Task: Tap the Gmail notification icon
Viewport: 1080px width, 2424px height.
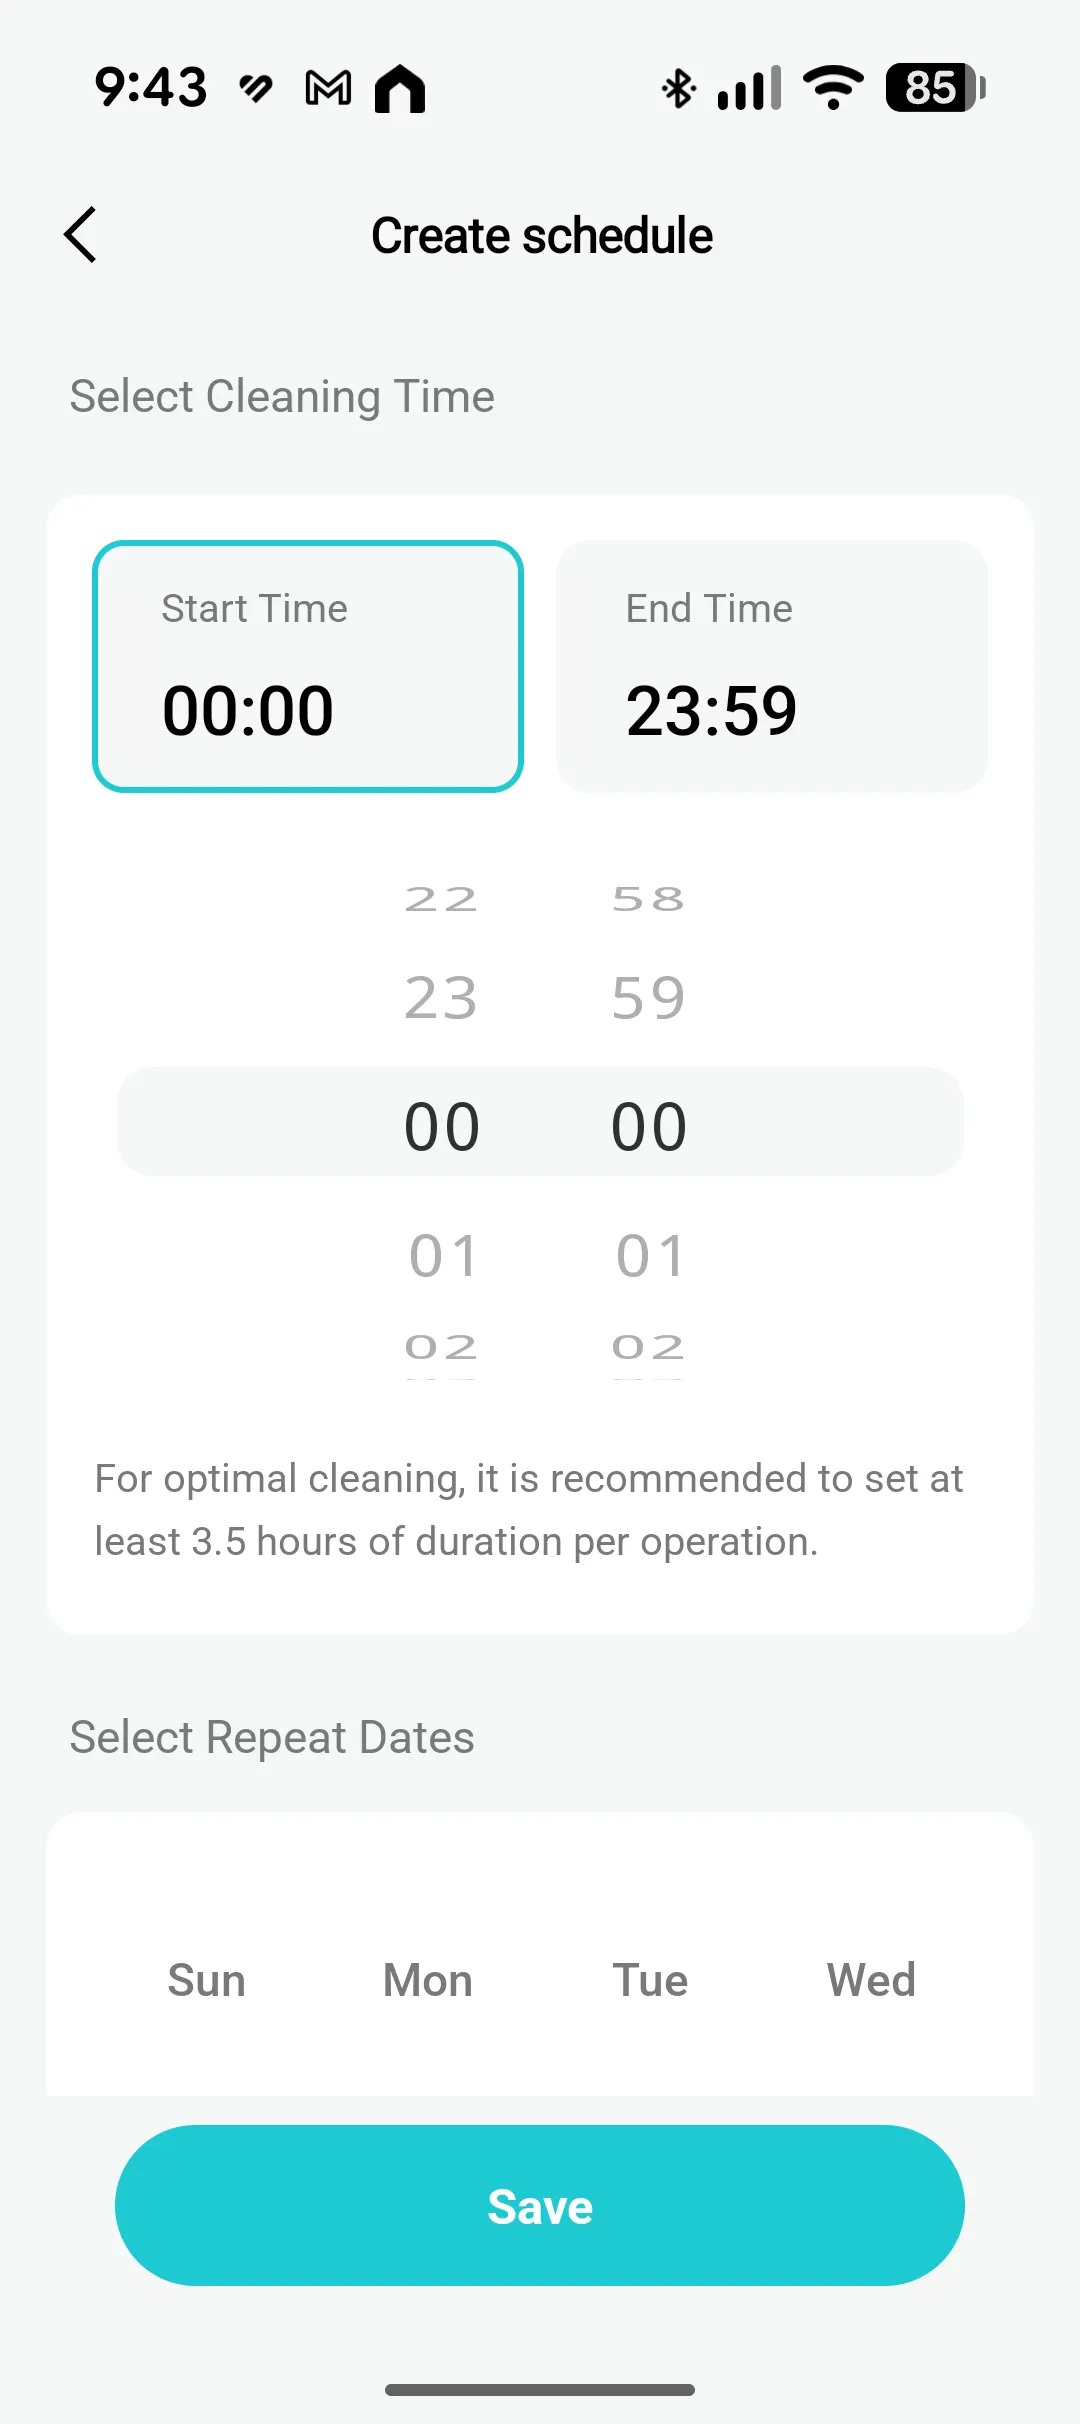Action: click(328, 88)
